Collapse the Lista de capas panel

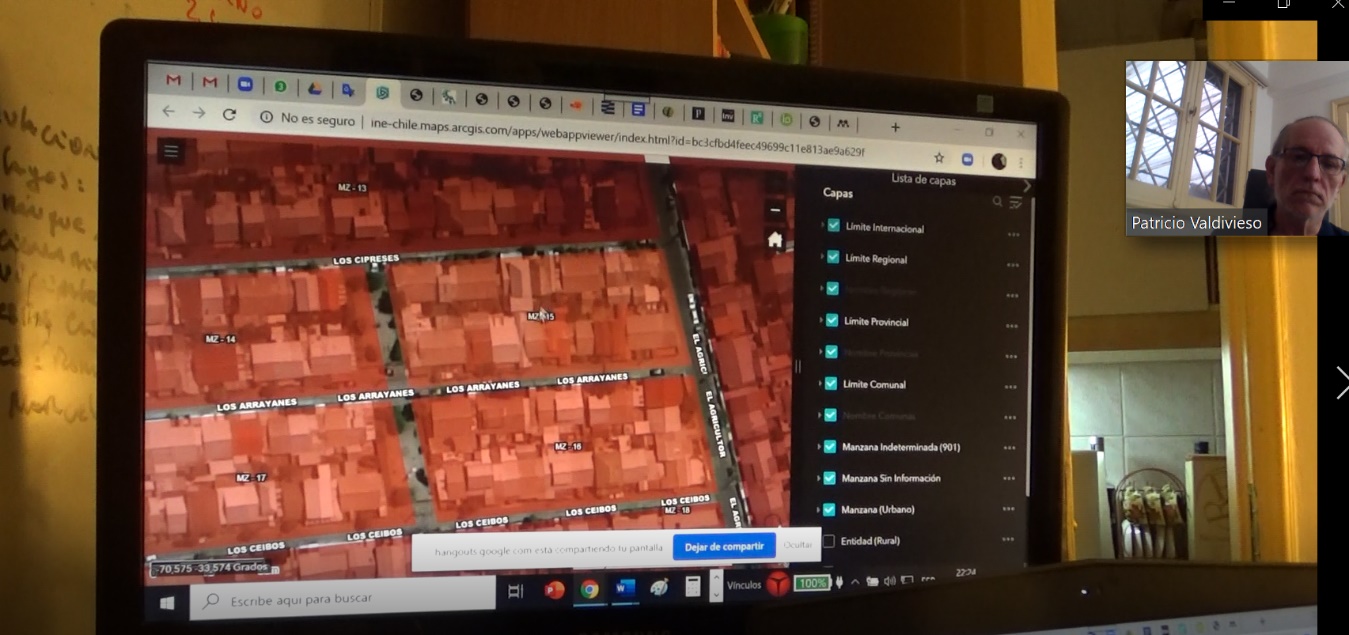click(1027, 186)
